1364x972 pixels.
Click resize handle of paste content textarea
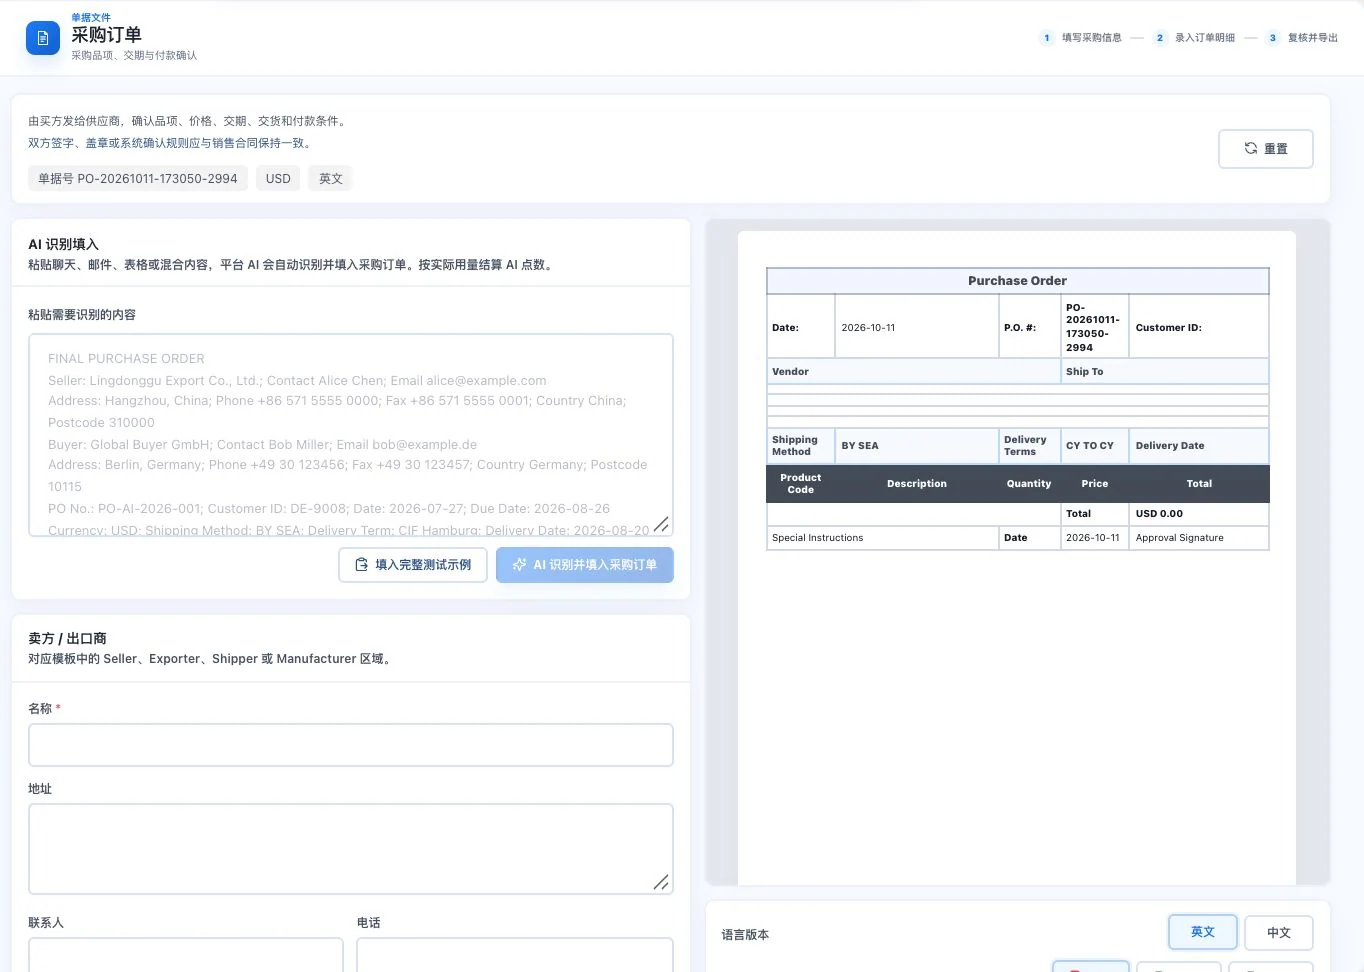coord(661,524)
